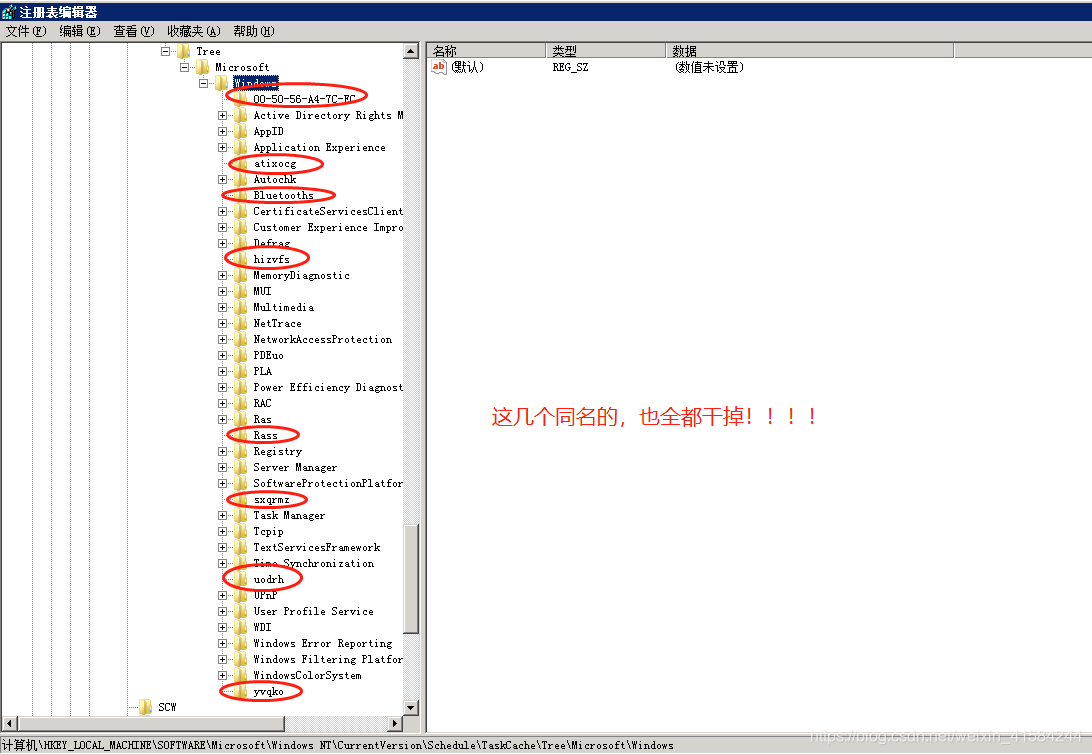
Task: Open the 查看(V) menu
Action: (134, 31)
